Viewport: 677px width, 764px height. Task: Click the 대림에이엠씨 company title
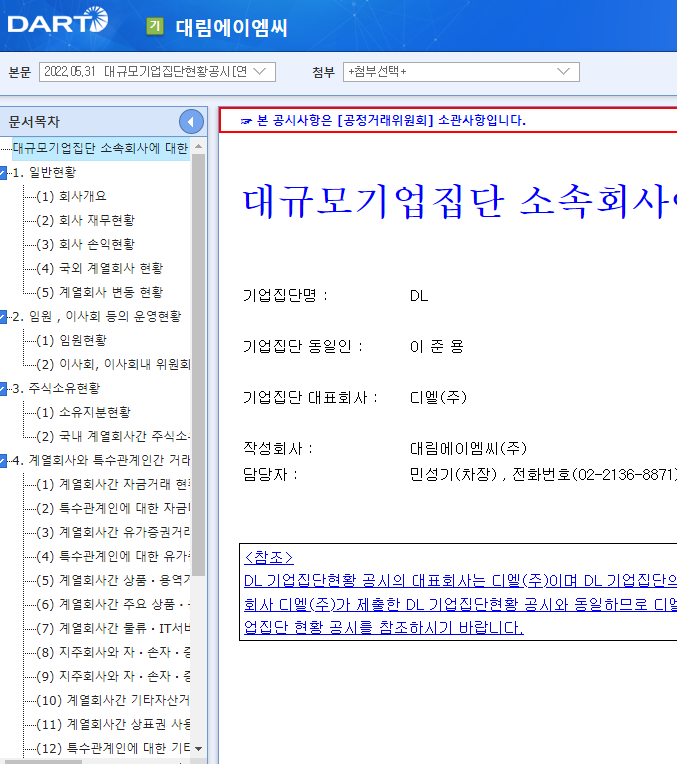(232, 28)
